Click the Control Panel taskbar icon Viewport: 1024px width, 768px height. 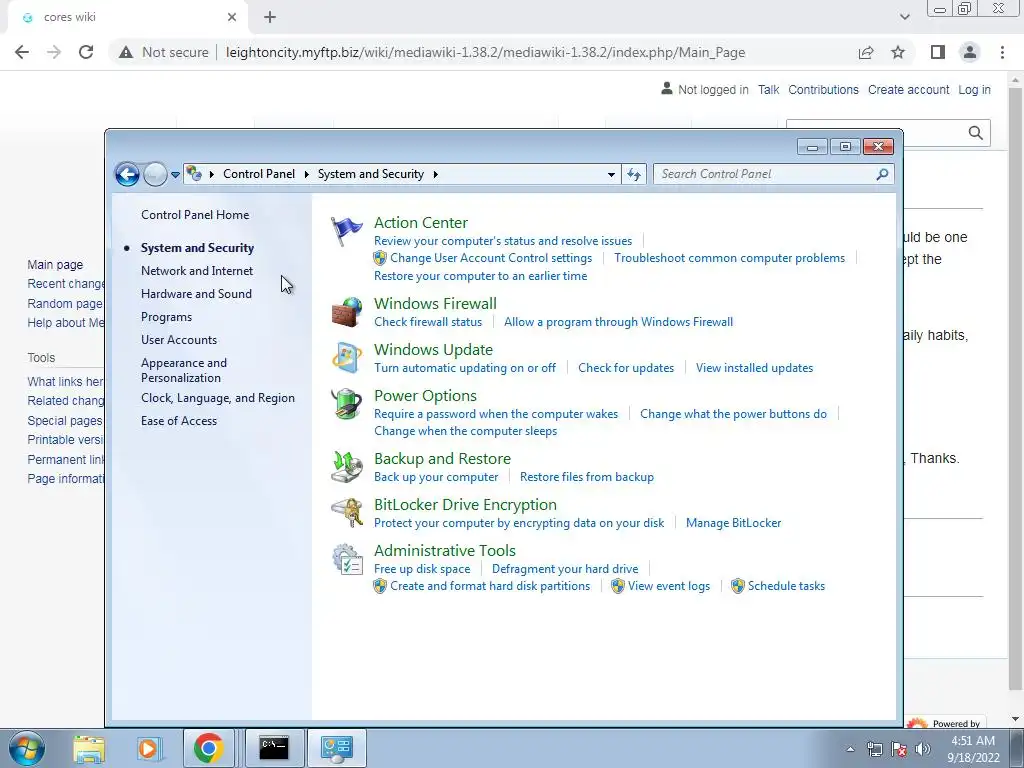click(337, 748)
